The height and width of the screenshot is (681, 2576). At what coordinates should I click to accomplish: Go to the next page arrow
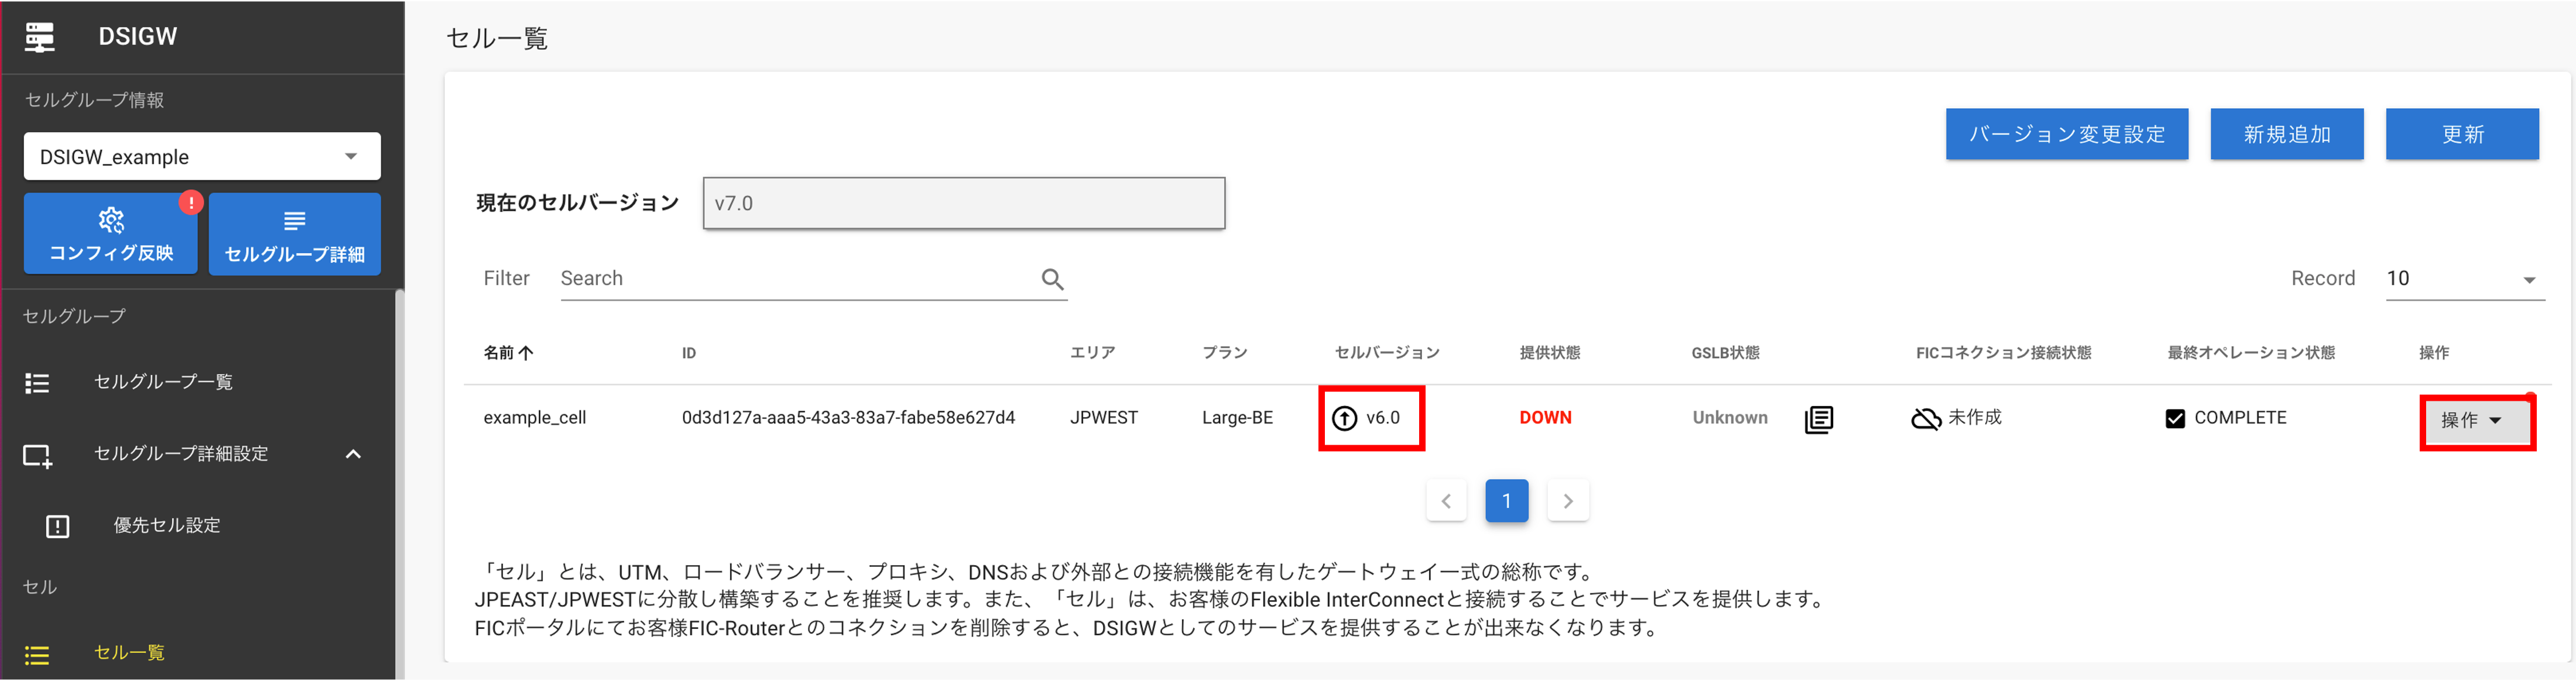pos(1568,501)
